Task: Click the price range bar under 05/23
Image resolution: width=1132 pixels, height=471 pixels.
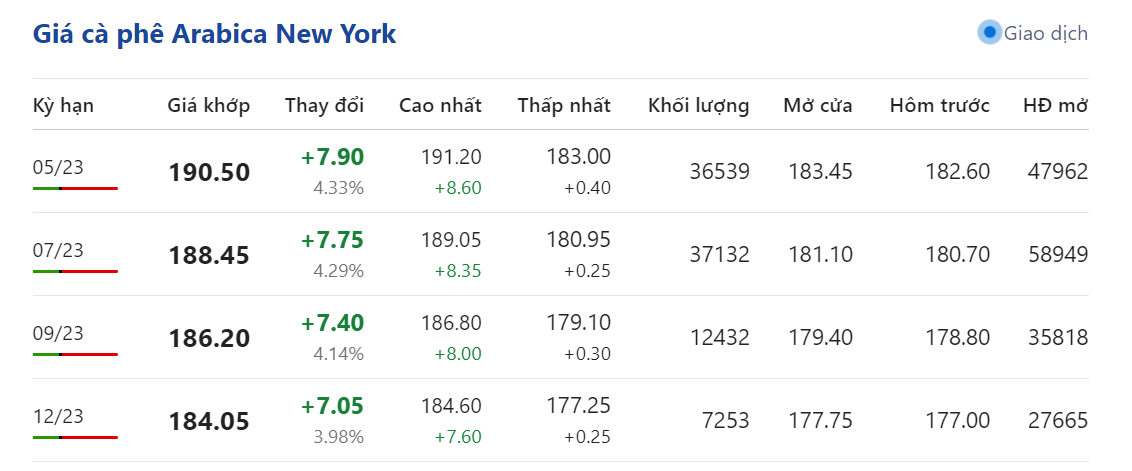Action: click(75, 188)
